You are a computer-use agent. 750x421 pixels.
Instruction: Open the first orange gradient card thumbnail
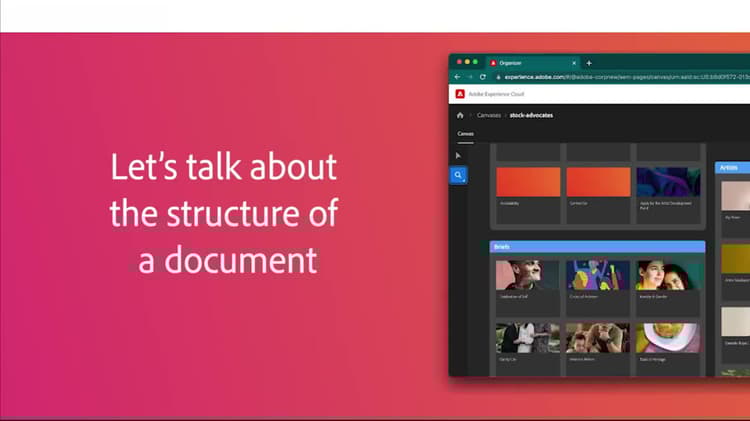click(x=528, y=182)
